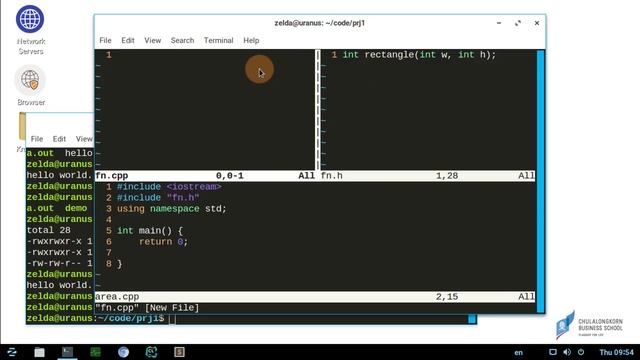
Task: Open File menu in the background terminal
Action: pyautogui.click(x=37, y=139)
